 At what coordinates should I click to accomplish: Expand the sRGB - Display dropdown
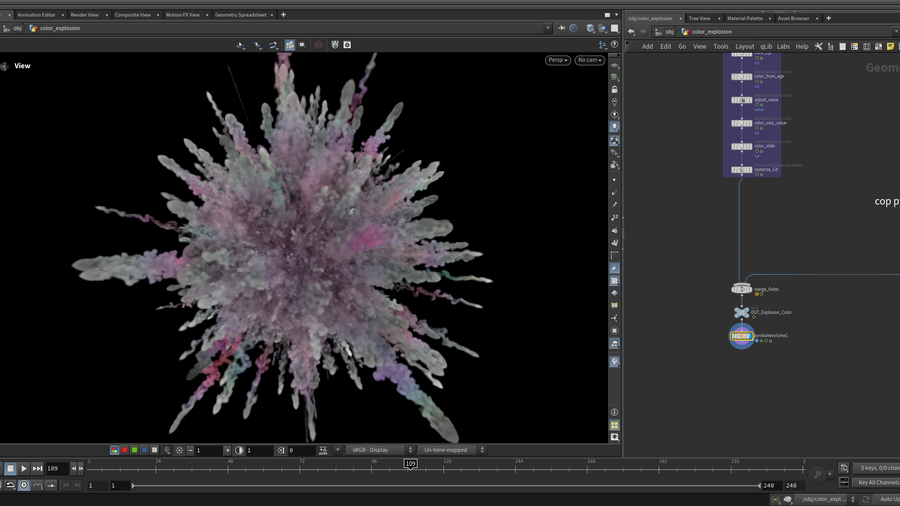coord(380,450)
